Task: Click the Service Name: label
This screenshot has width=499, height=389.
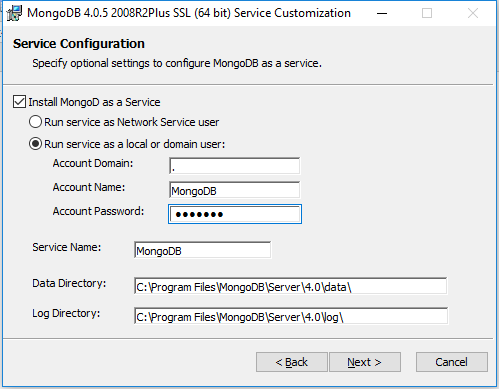Action: point(67,247)
